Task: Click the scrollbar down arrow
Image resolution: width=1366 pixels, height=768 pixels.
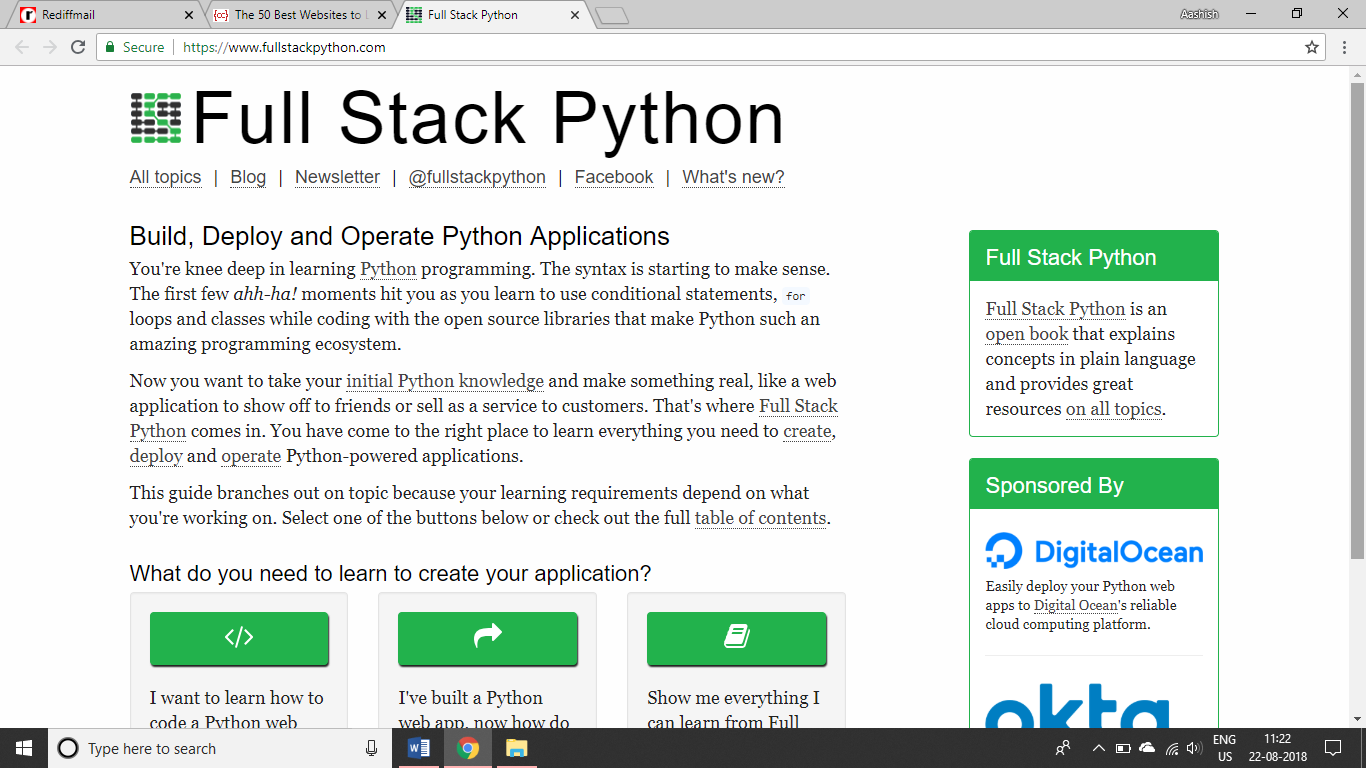Action: click(x=1357, y=719)
